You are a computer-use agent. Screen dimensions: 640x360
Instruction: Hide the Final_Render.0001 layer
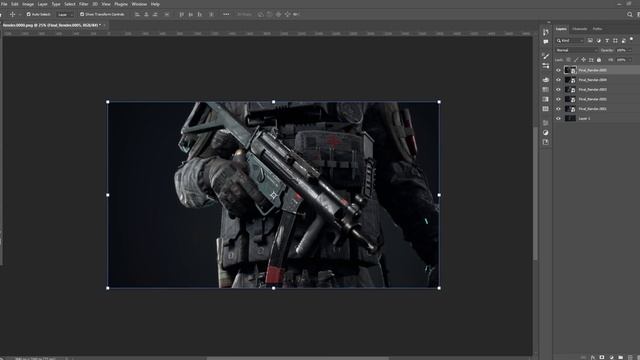pos(558,109)
